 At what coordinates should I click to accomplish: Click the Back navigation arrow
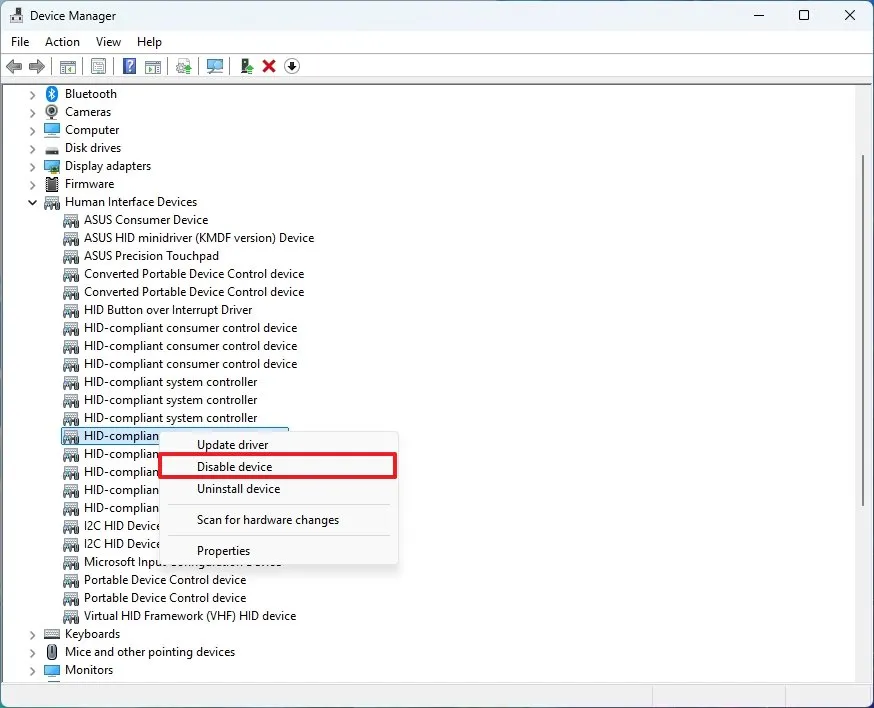14,66
